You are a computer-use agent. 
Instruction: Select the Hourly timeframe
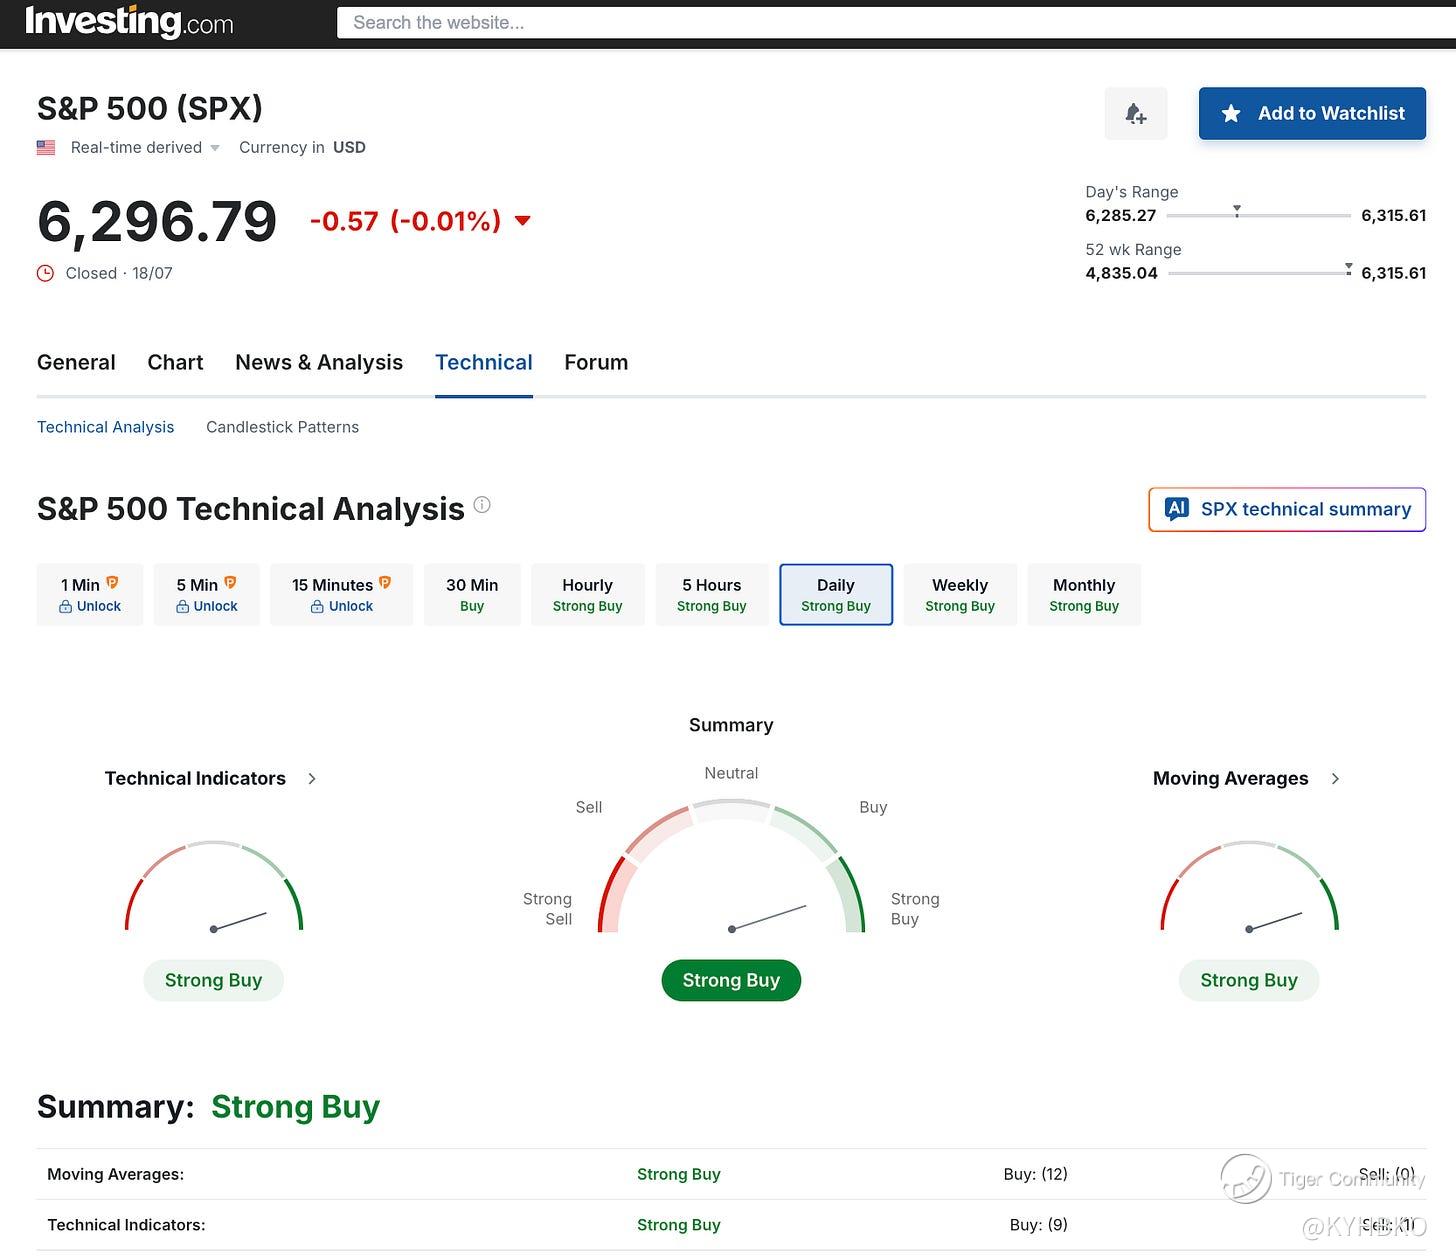[587, 595]
